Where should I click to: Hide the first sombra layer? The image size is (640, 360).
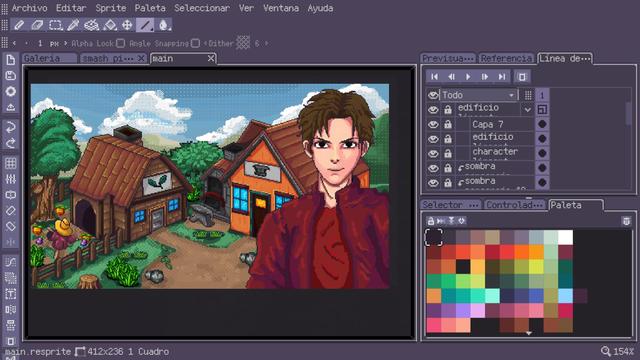point(433,168)
